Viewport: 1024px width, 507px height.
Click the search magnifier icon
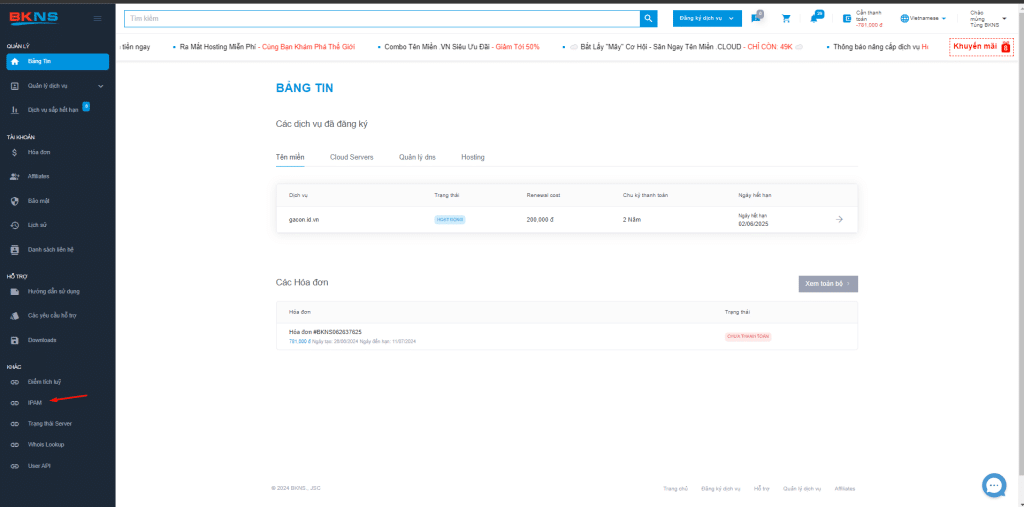[649, 19]
